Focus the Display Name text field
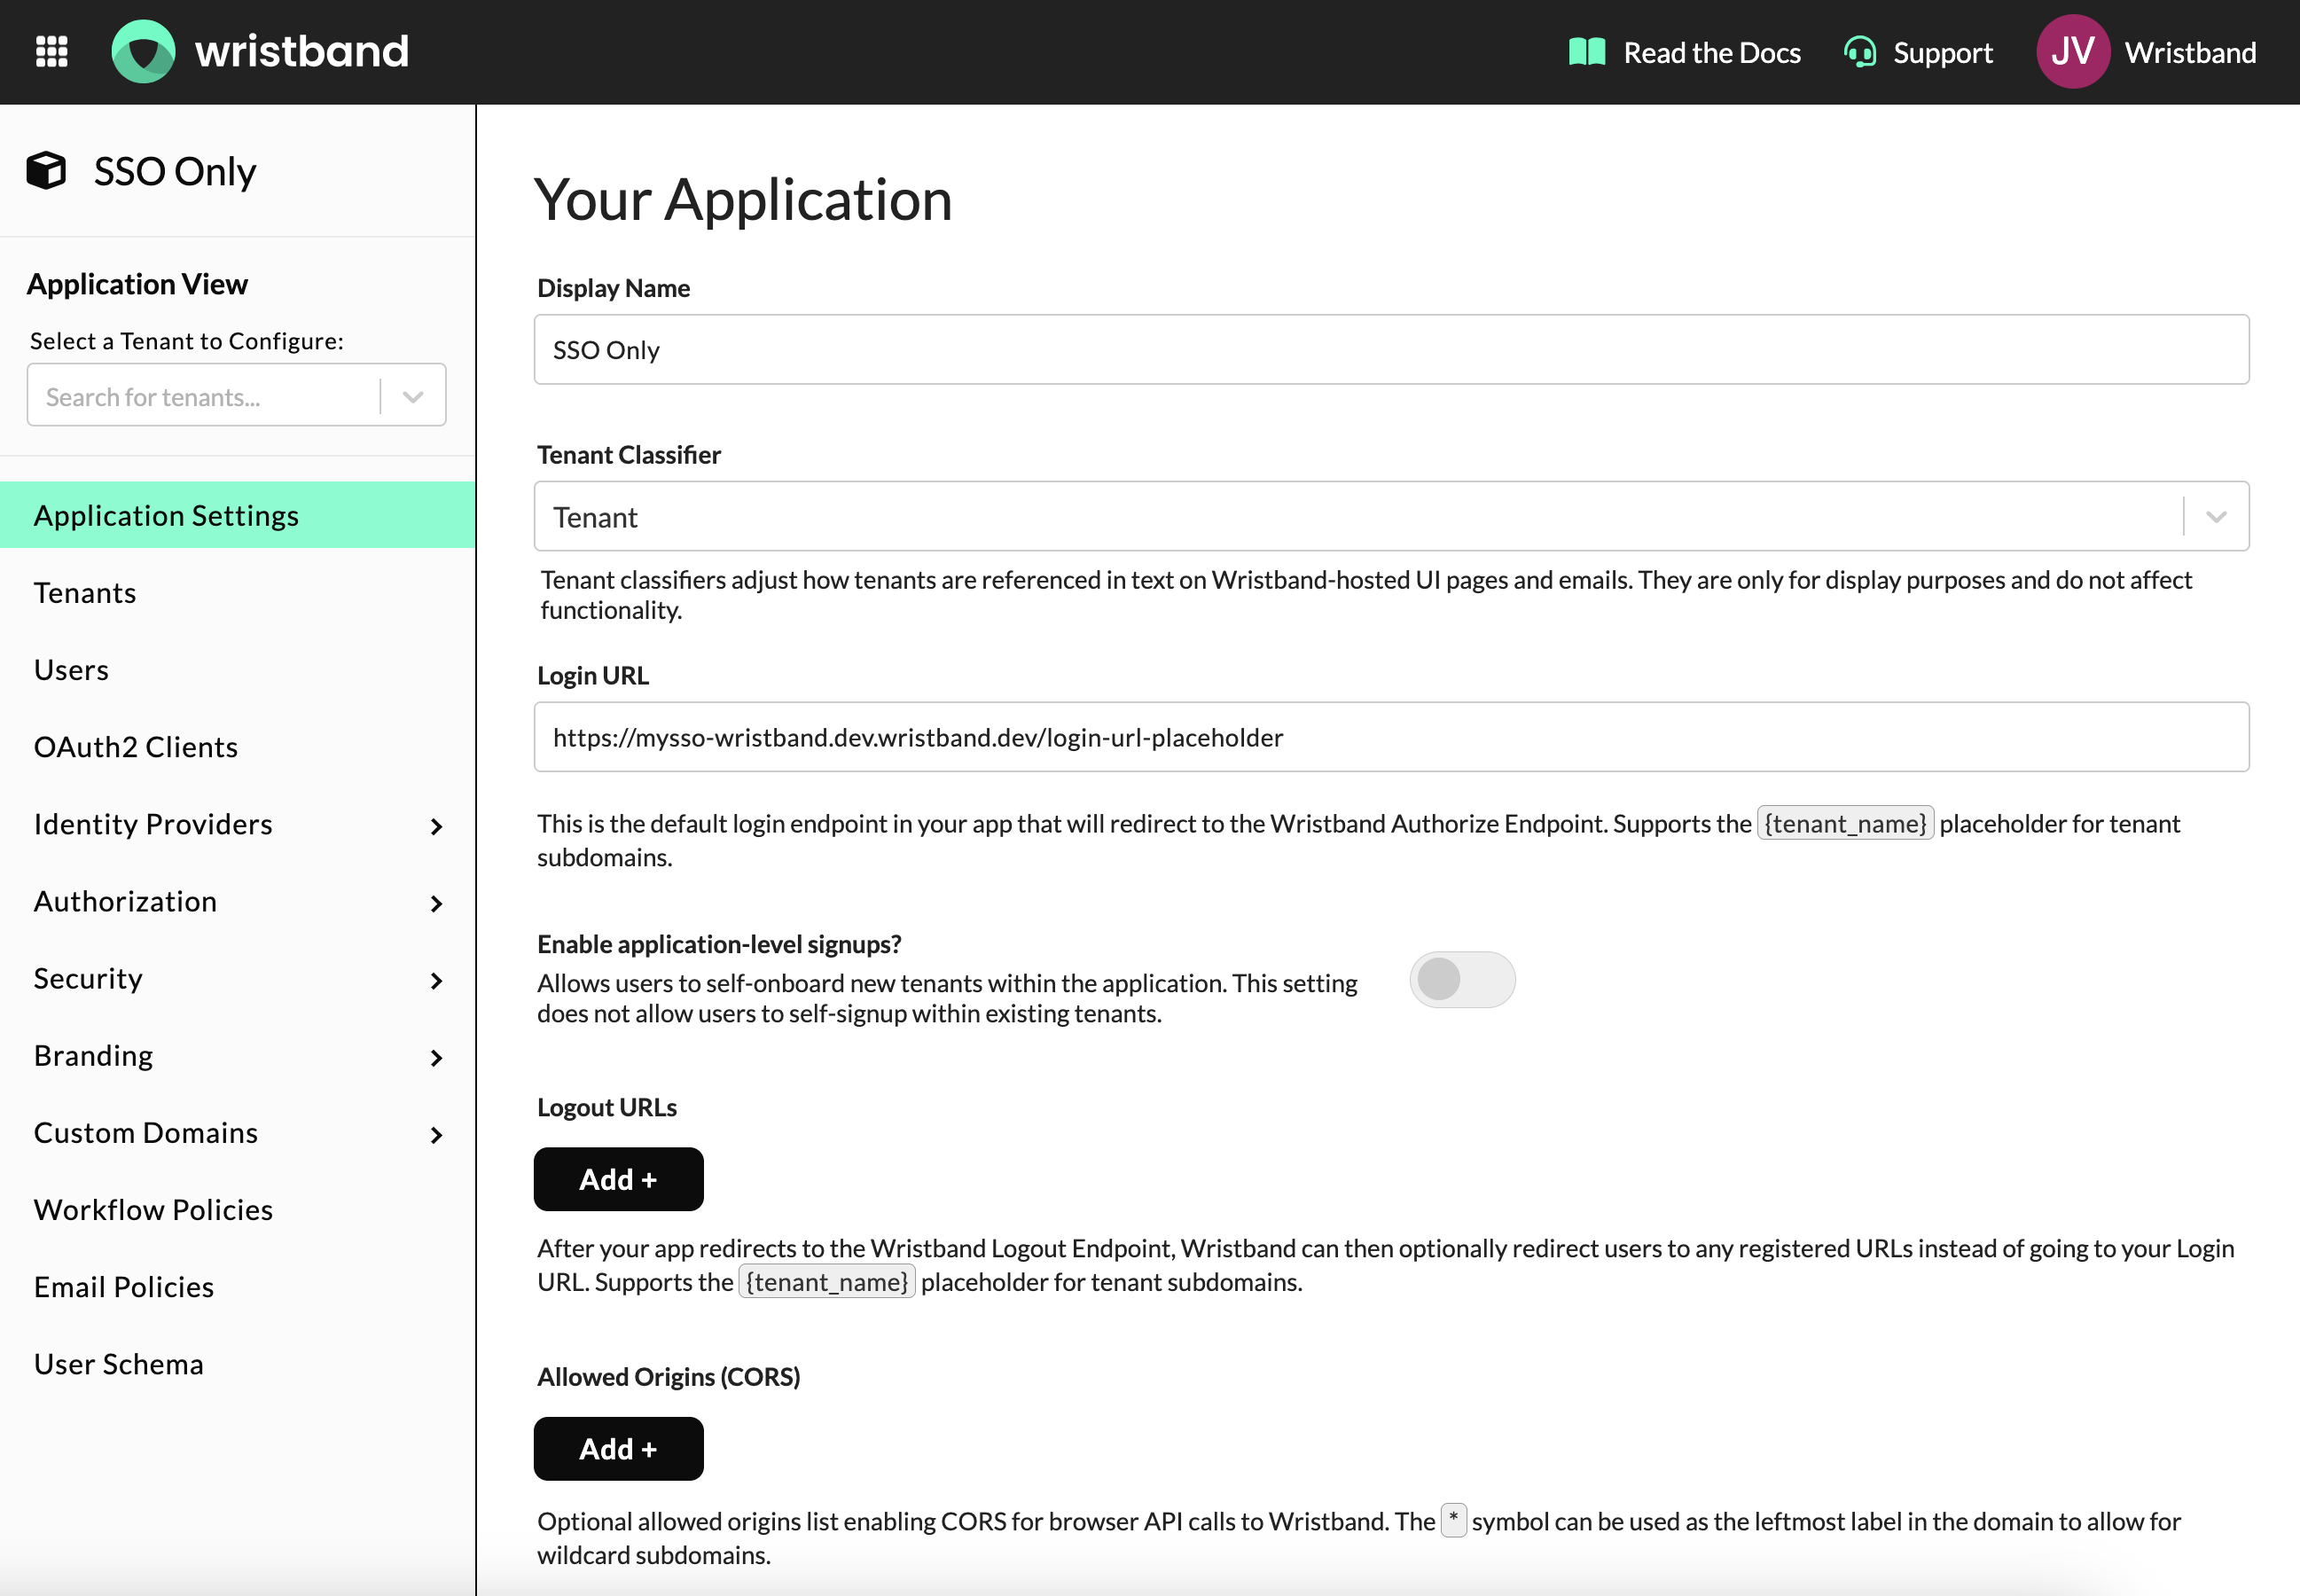Screen dimensions: 2300x1596 (x=1390, y=350)
